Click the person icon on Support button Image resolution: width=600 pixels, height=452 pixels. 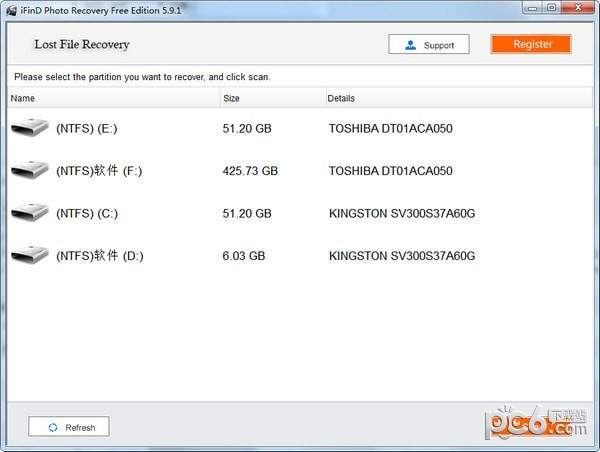click(410, 45)
